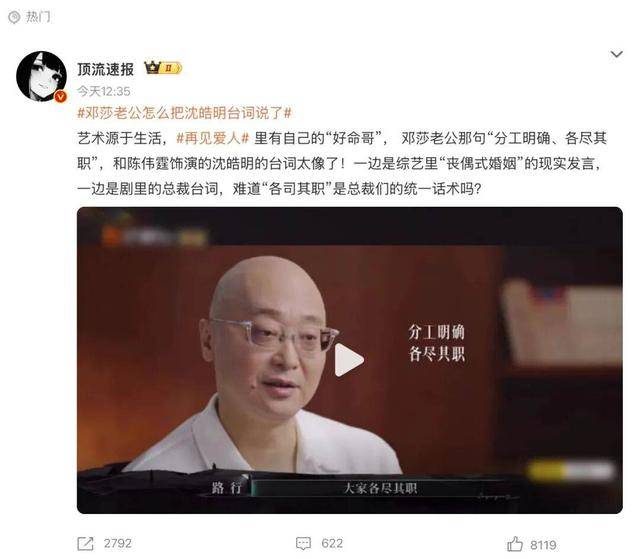
Task: Open the #再见爱人# hashtag link
Action: [212, 138]
